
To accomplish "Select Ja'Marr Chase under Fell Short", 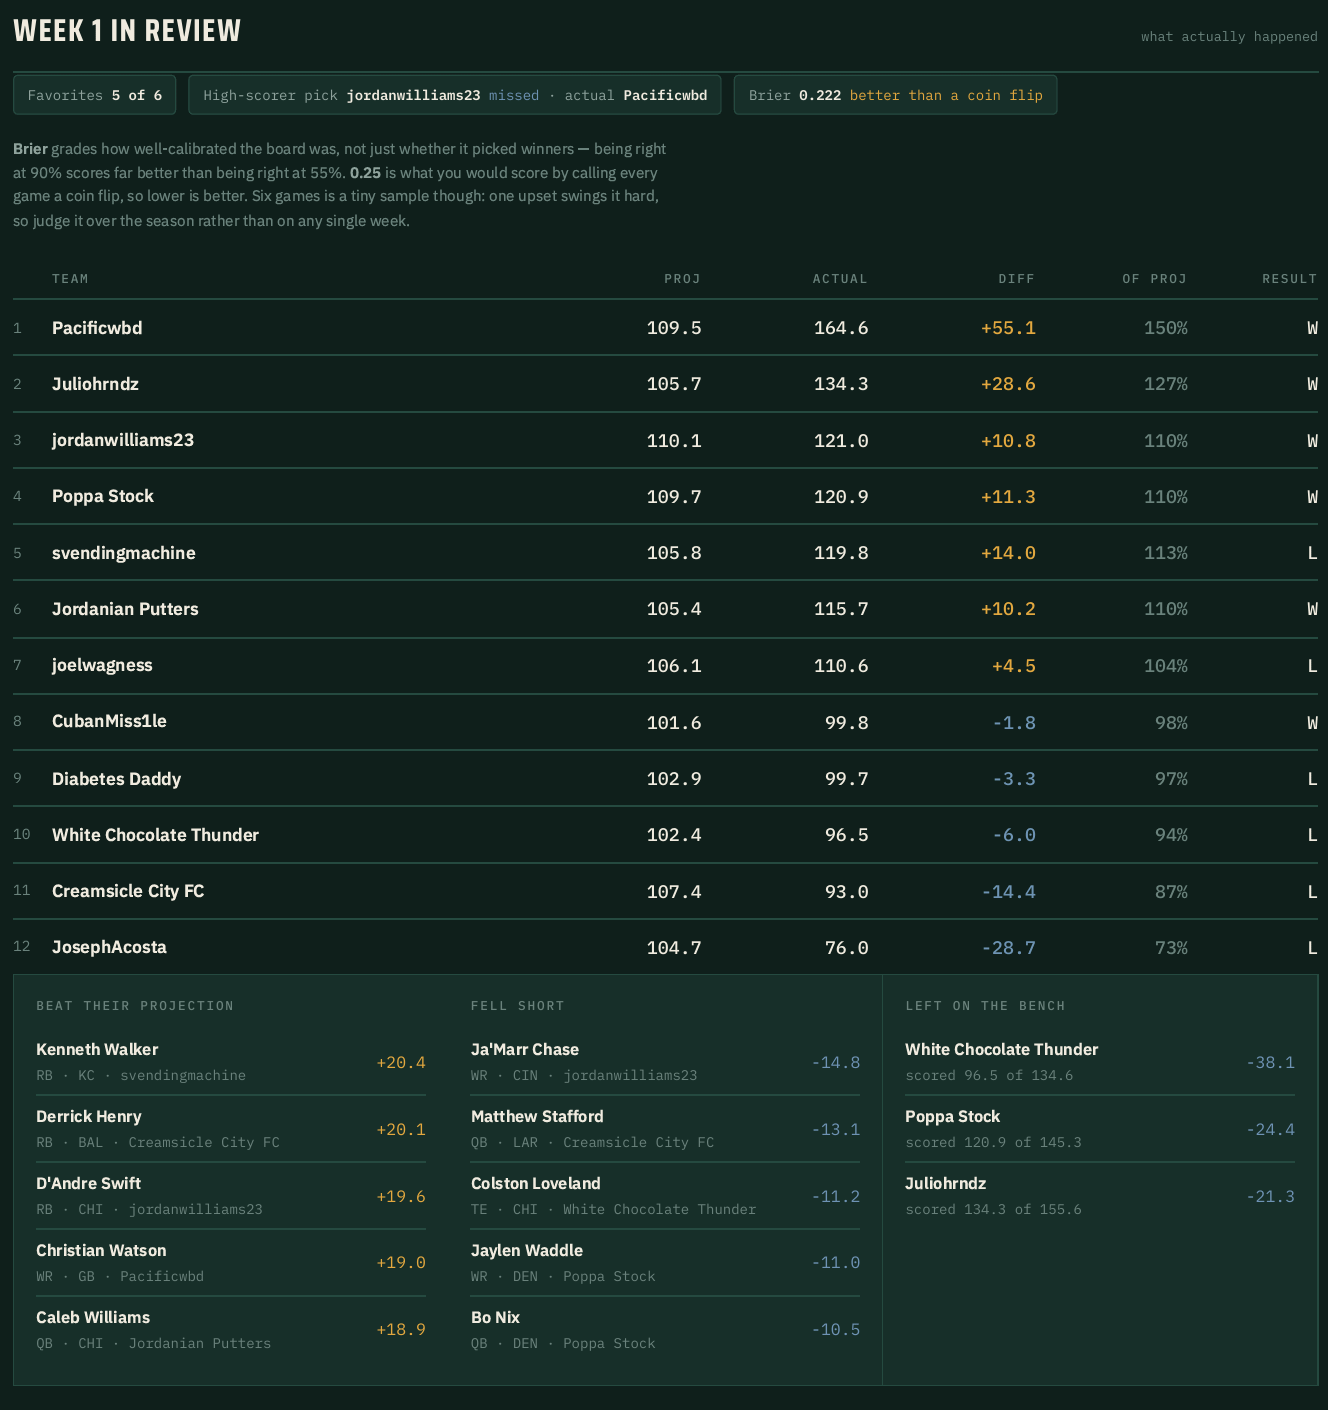I will pos(665,1062).
